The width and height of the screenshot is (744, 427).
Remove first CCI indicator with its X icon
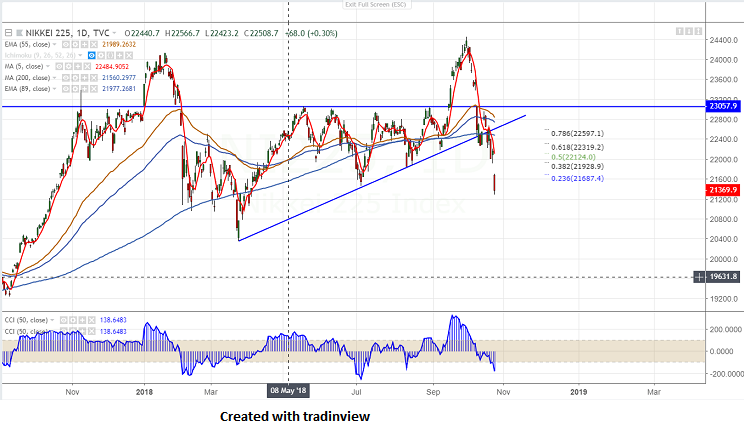(x=92, y=320)
